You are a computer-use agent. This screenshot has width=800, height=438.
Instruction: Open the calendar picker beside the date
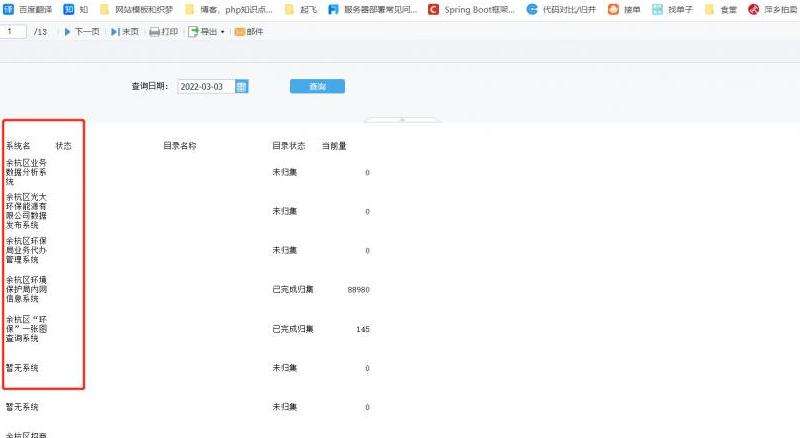click(241, 87)
